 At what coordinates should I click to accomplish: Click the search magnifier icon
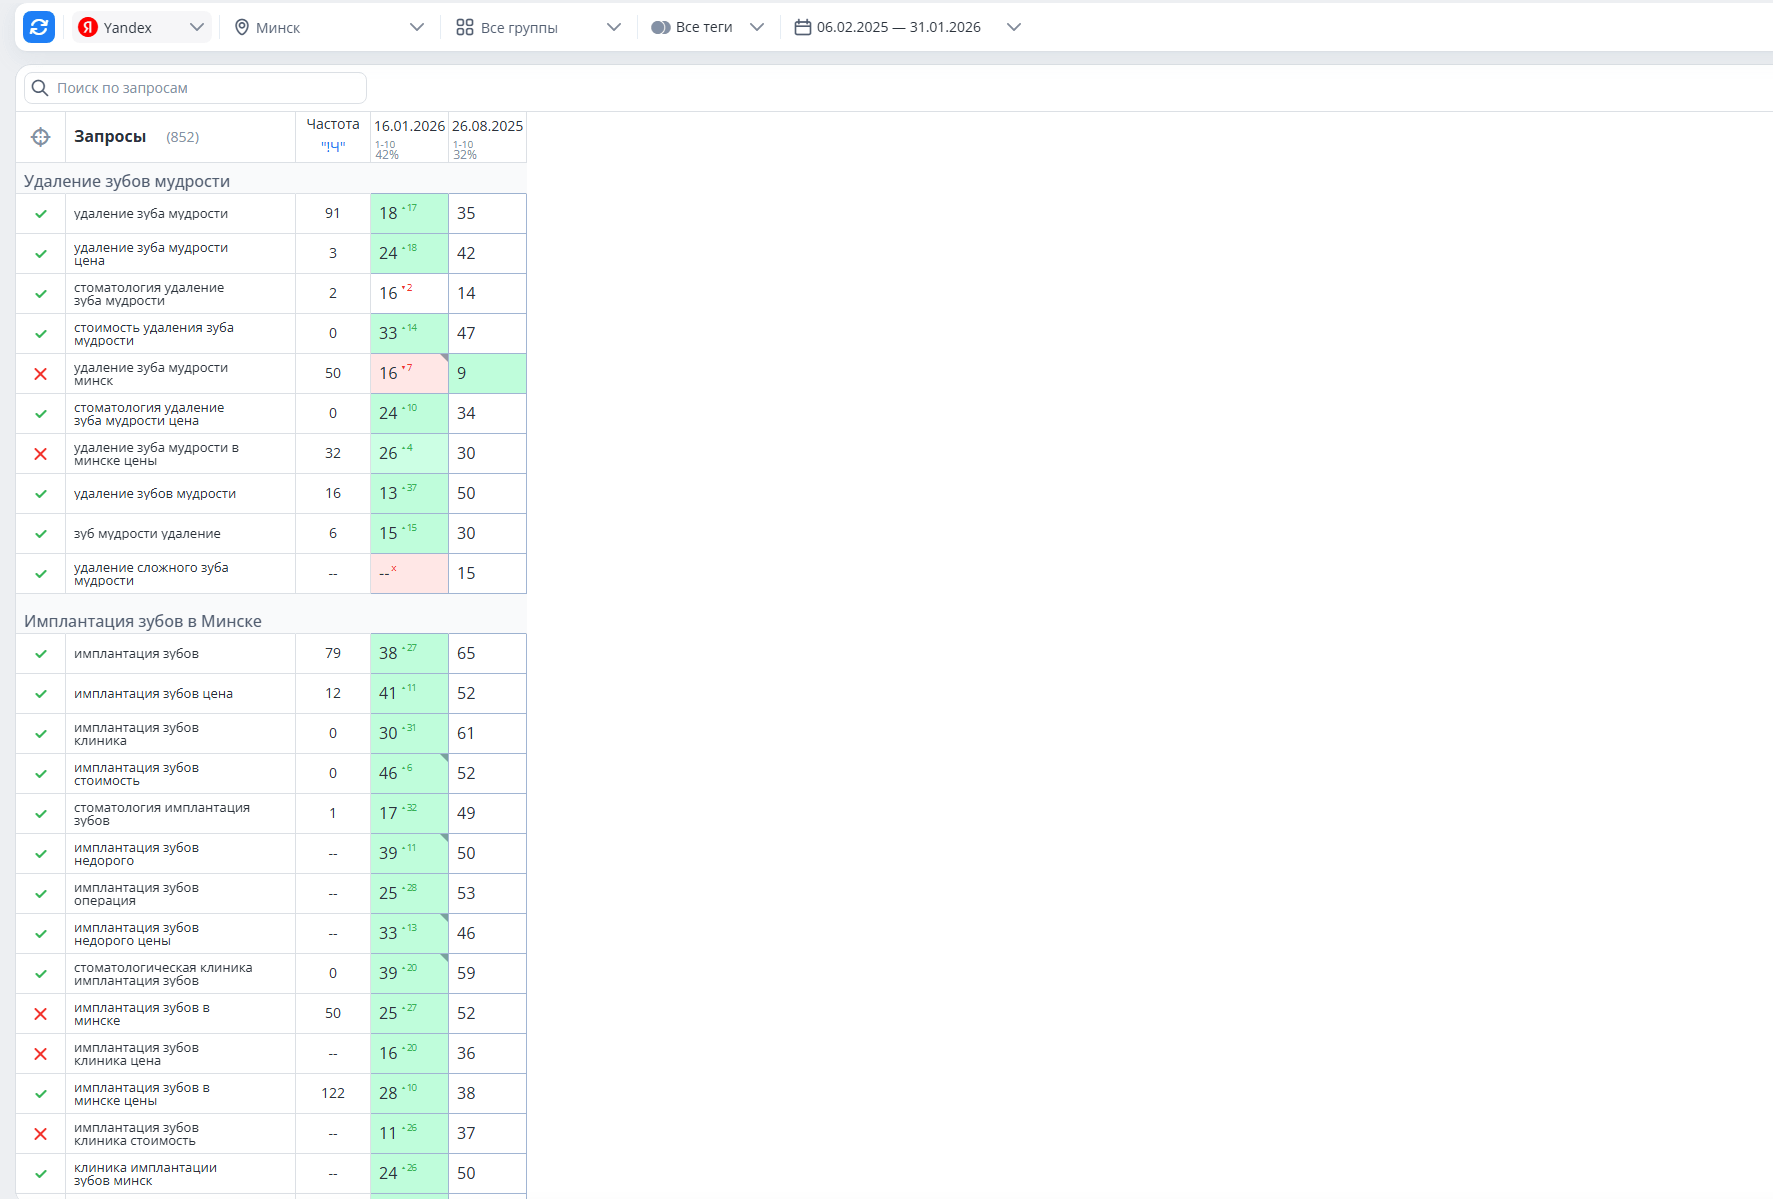pyautogui.click(x=40, y=88)
